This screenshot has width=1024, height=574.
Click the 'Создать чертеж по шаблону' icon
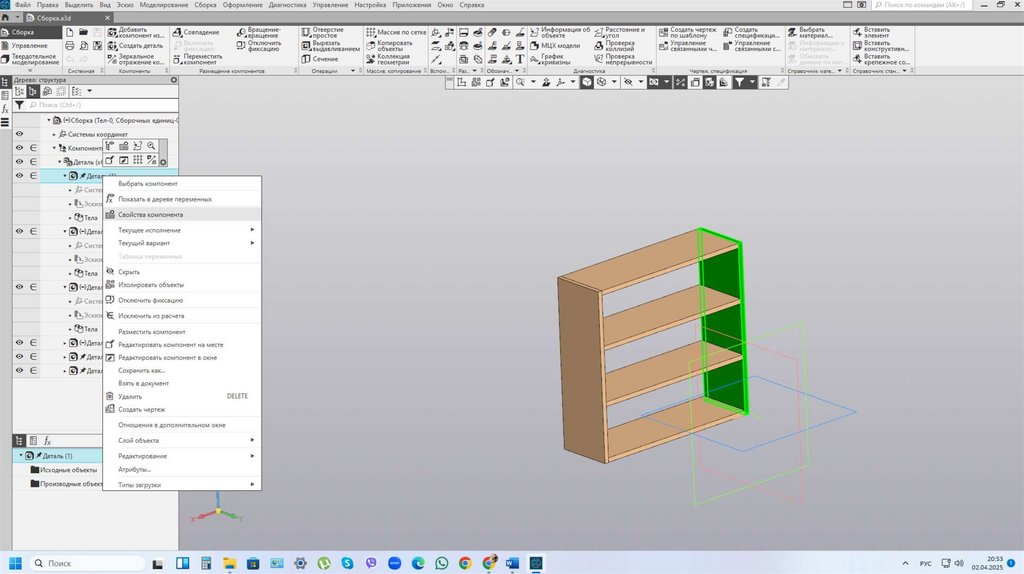coord(663,32)
